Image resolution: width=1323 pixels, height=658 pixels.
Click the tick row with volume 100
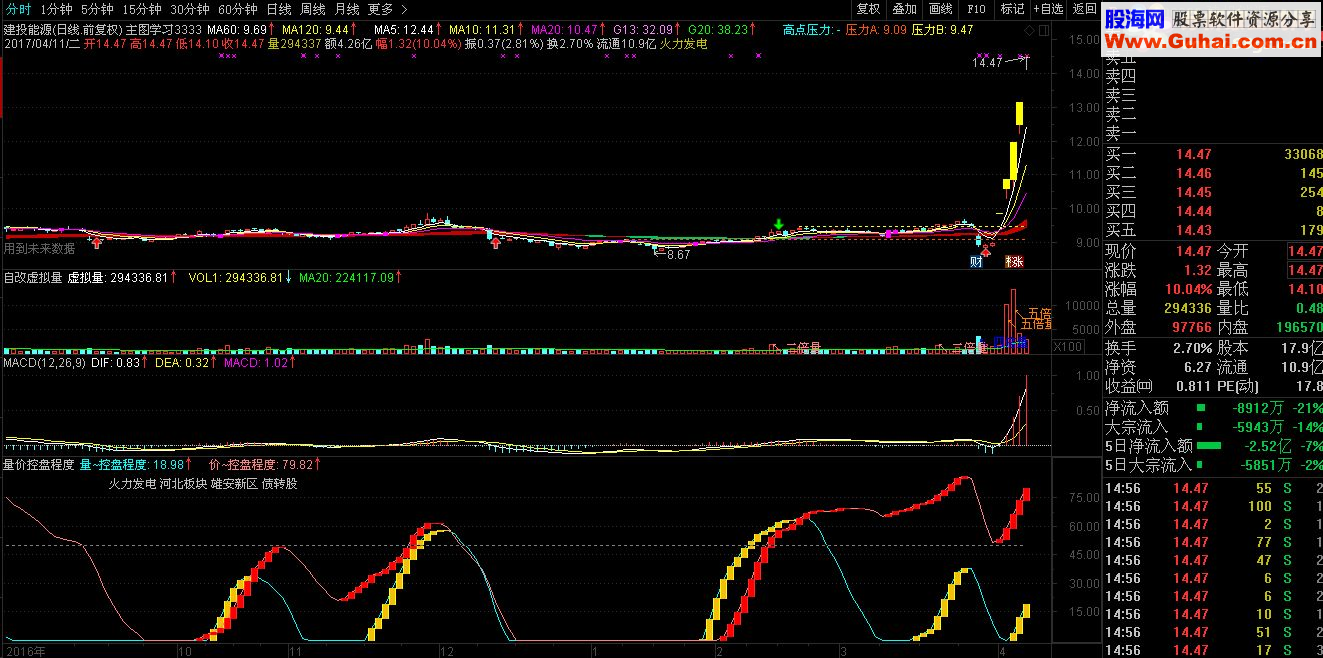1212,506
